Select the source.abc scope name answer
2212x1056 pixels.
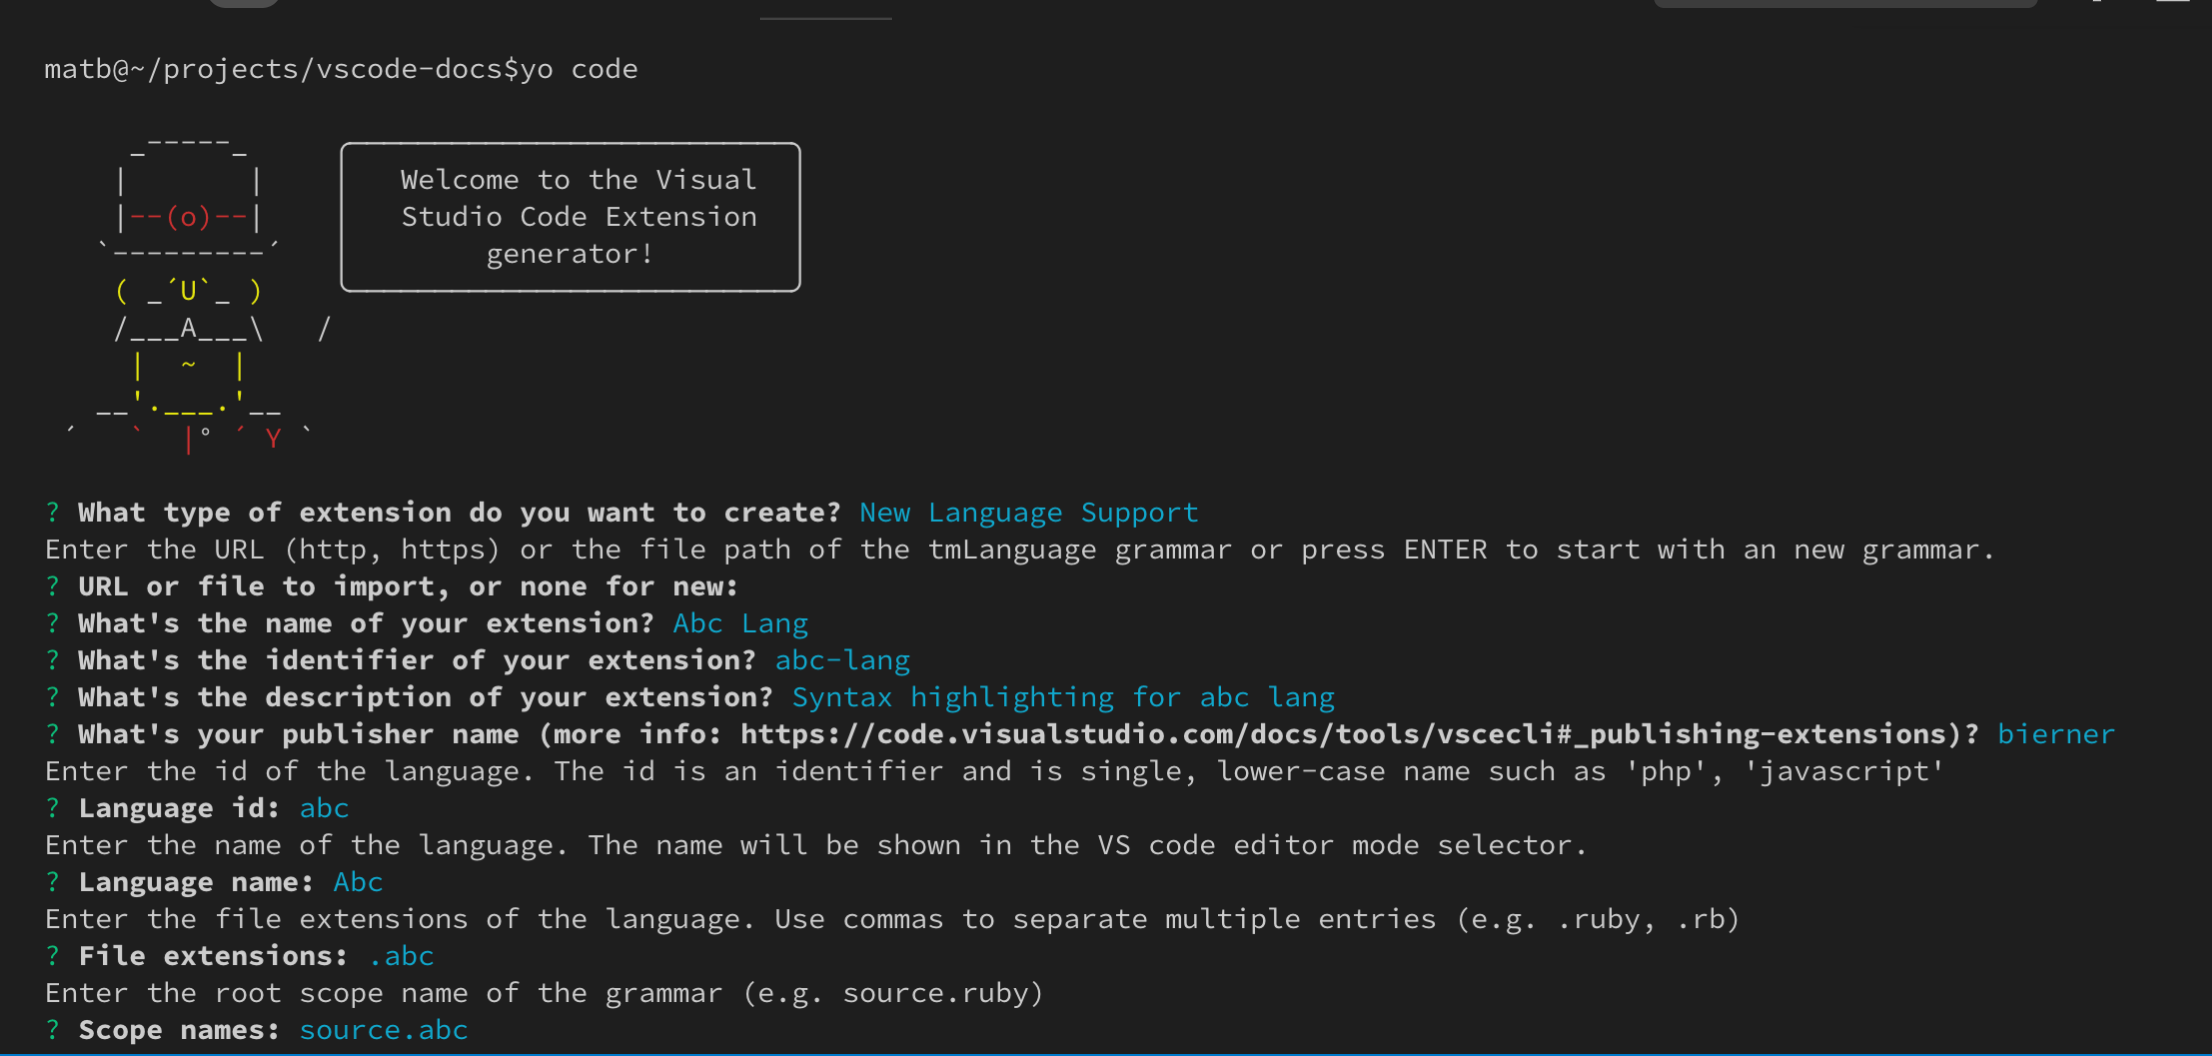tap(383, 1029)
